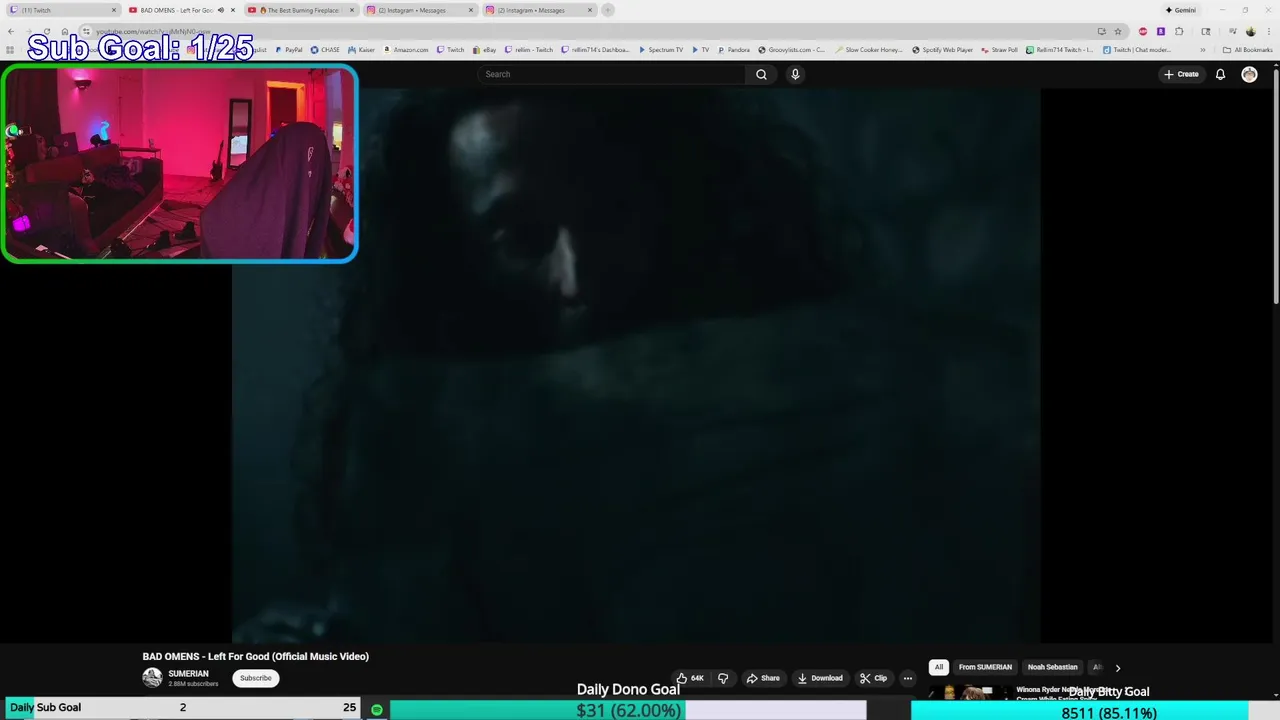This screenshot has width=1280, height=720.
Task: Open Chrome three-dot menu
Action: [1268, 31]
